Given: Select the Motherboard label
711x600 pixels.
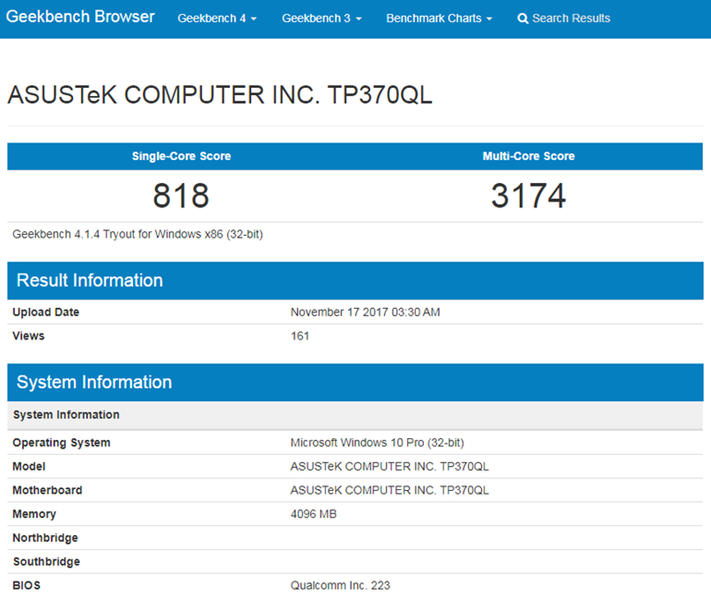Looking at the screenshot, I should [47, 490].
